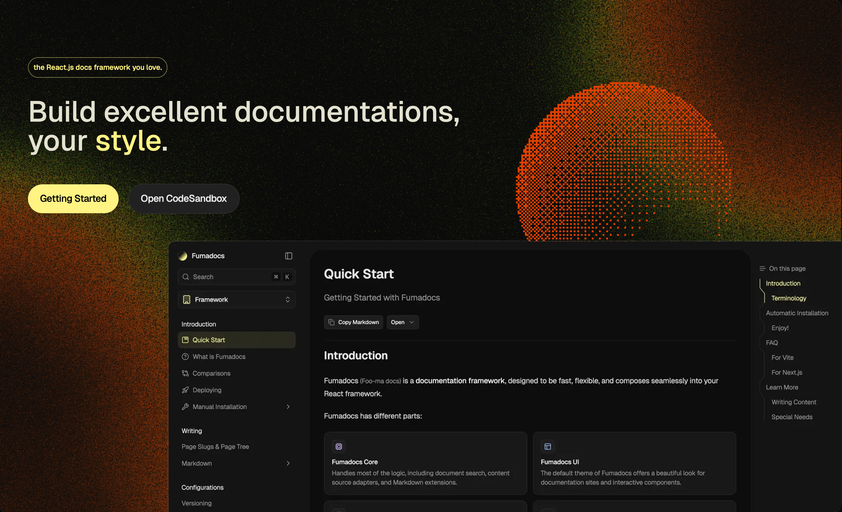The height and width of the screenshot is (512, 842).
Task: Click the Fumadocs UI card icon
Action: pyautogui.click(x=548, y=446)
